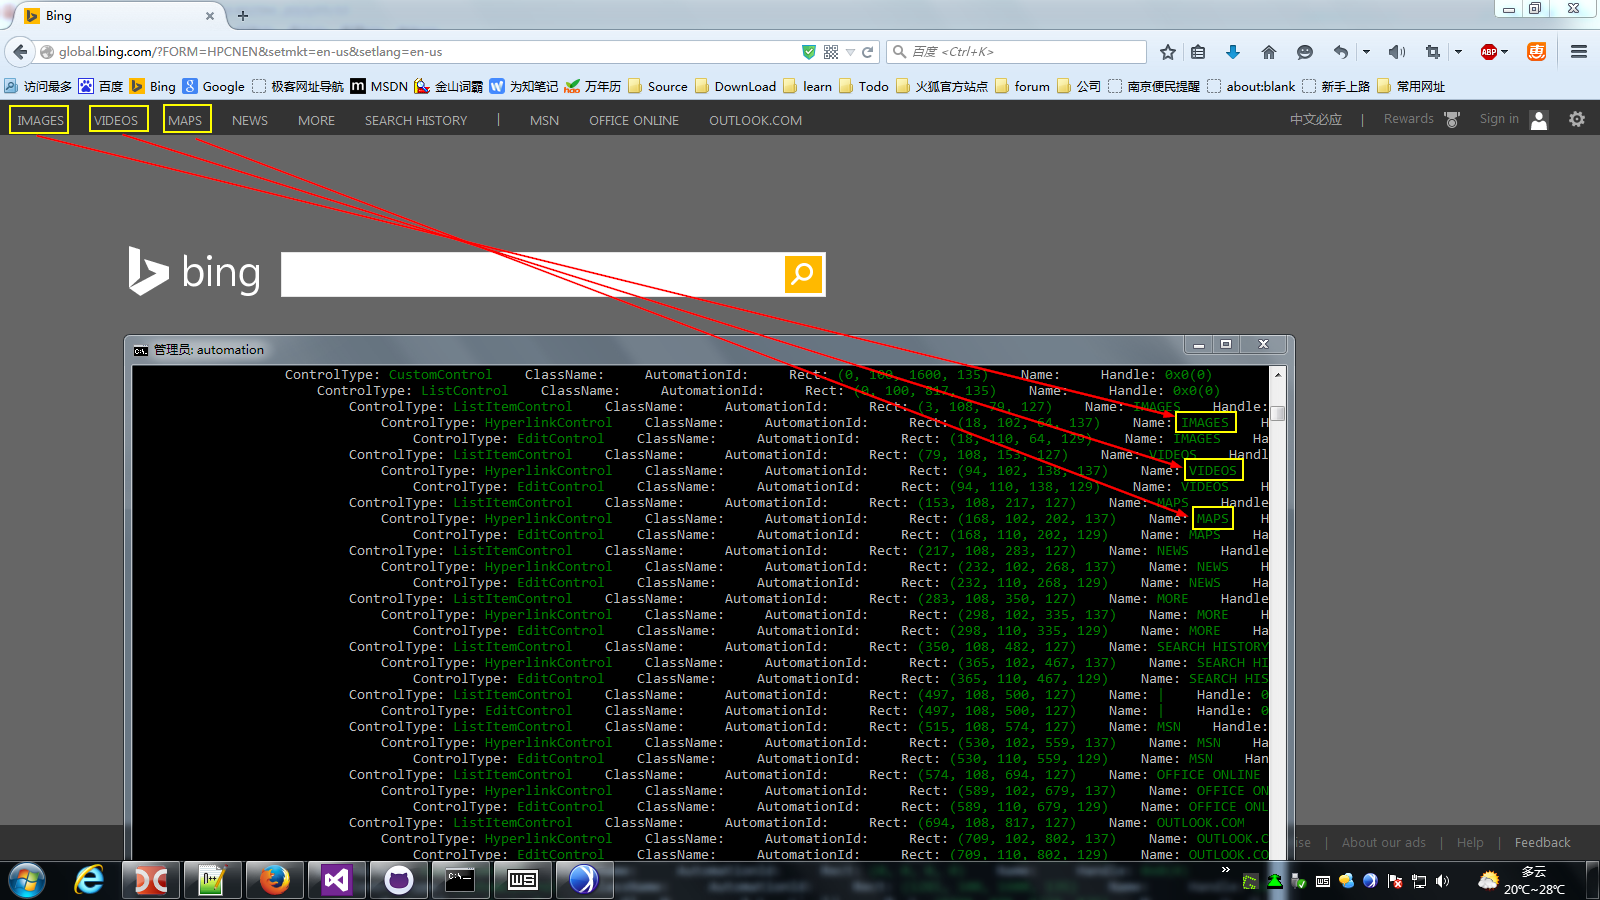Open the Firefox hamburger menu
Viewport: 1600px width, 900px height.
click(x=1579, y=52)
